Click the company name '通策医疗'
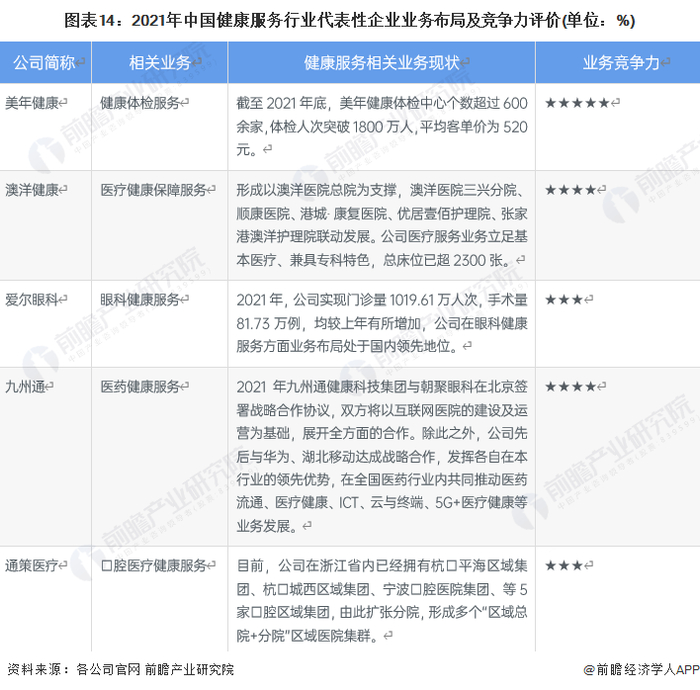 pos(32,565)
